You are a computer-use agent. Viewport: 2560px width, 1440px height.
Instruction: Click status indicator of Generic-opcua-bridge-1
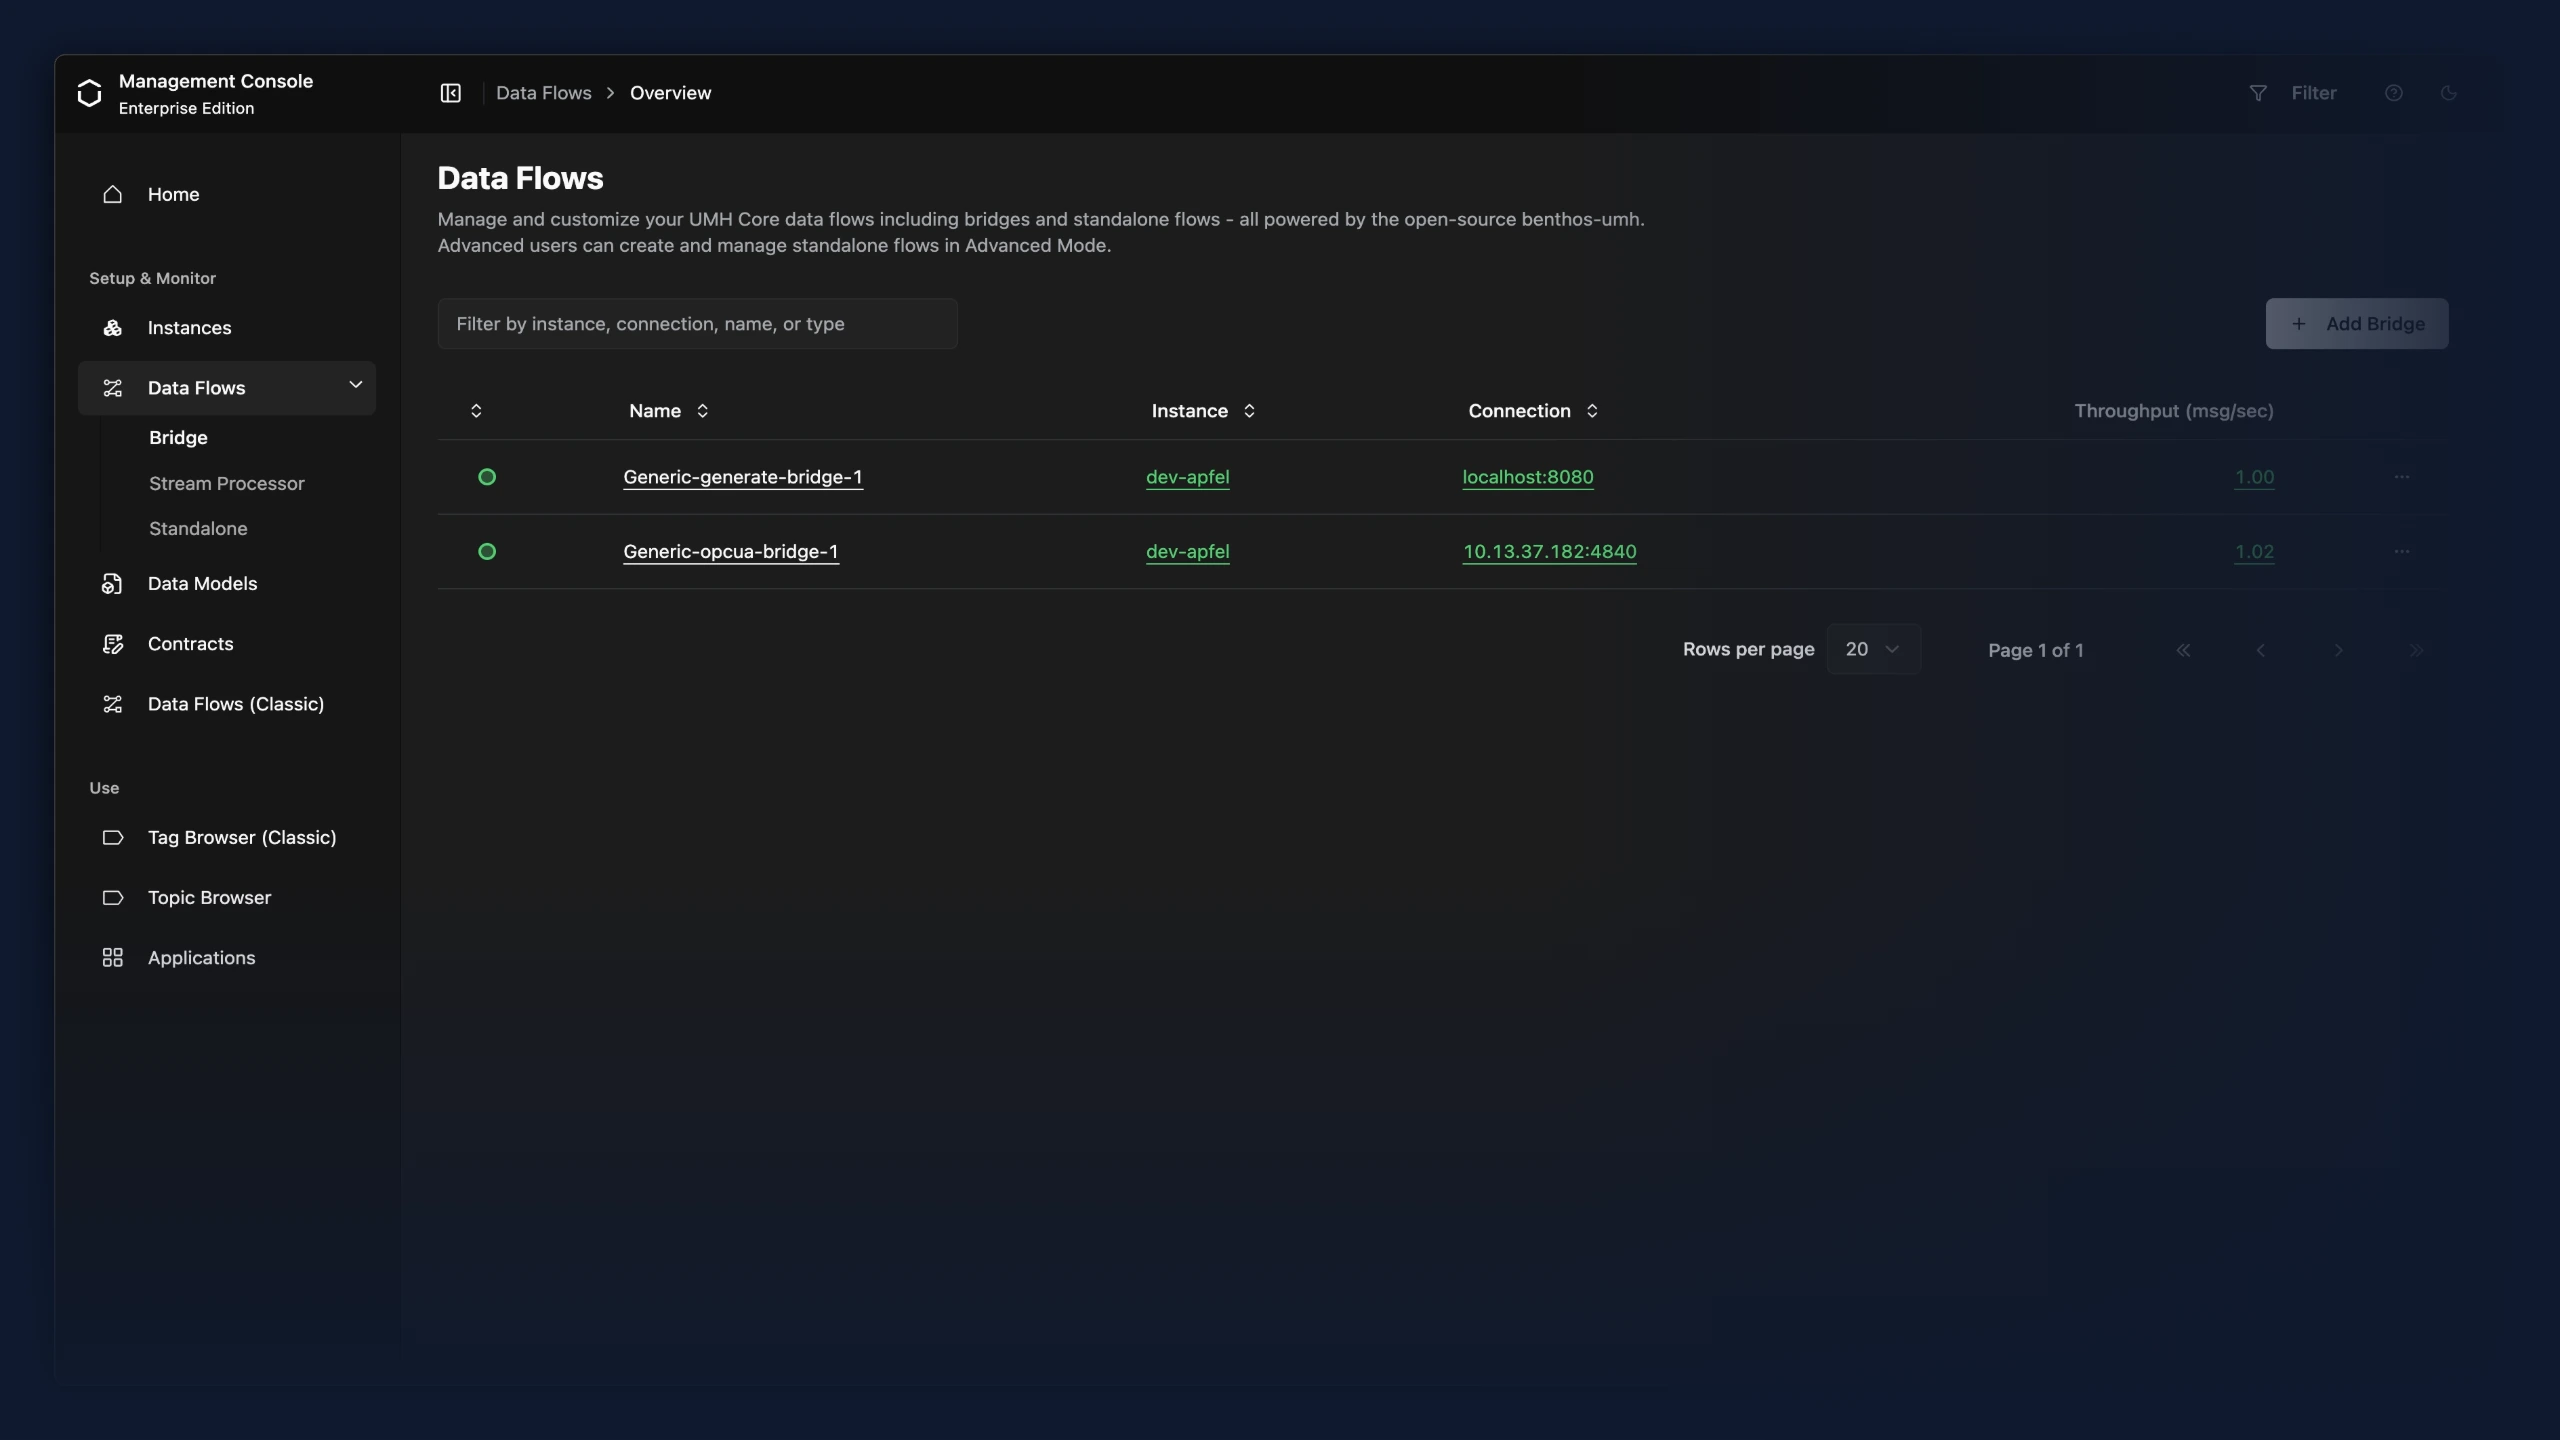coord(487,552)
